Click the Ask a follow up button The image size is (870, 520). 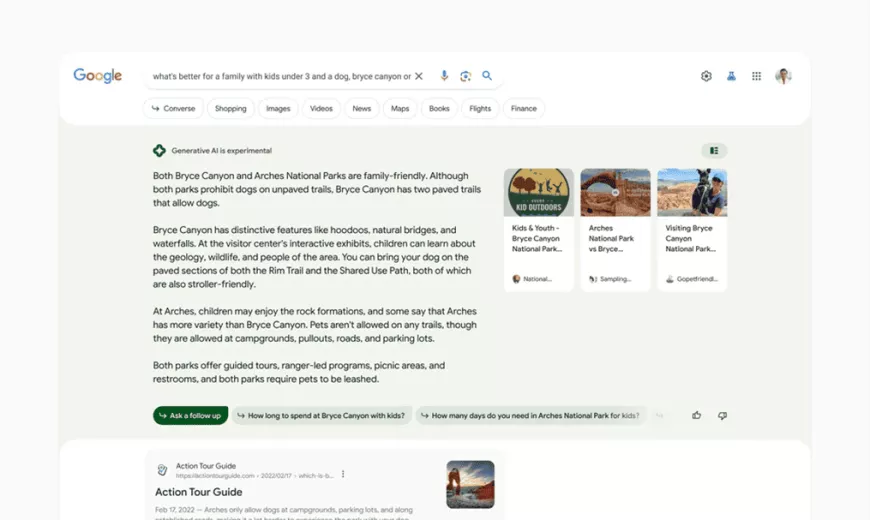(190, 415)
